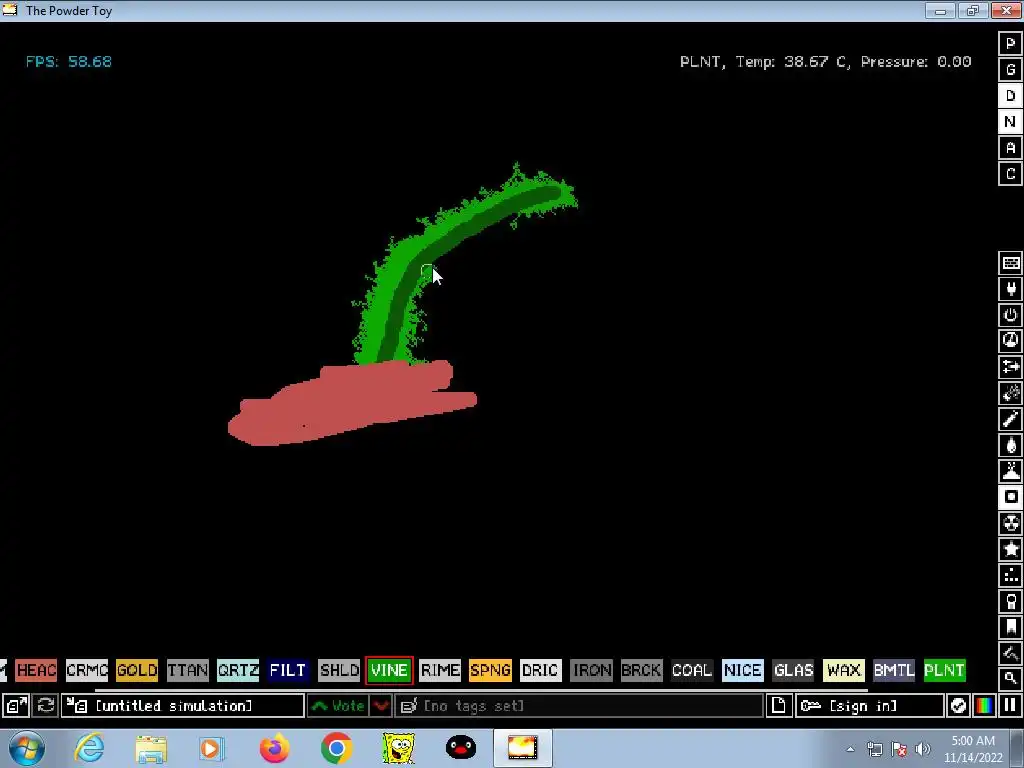Image resolution: width=1024 pixels, height=768 pixels.
Task: Select the GLAS element
Action: point(793,670)
